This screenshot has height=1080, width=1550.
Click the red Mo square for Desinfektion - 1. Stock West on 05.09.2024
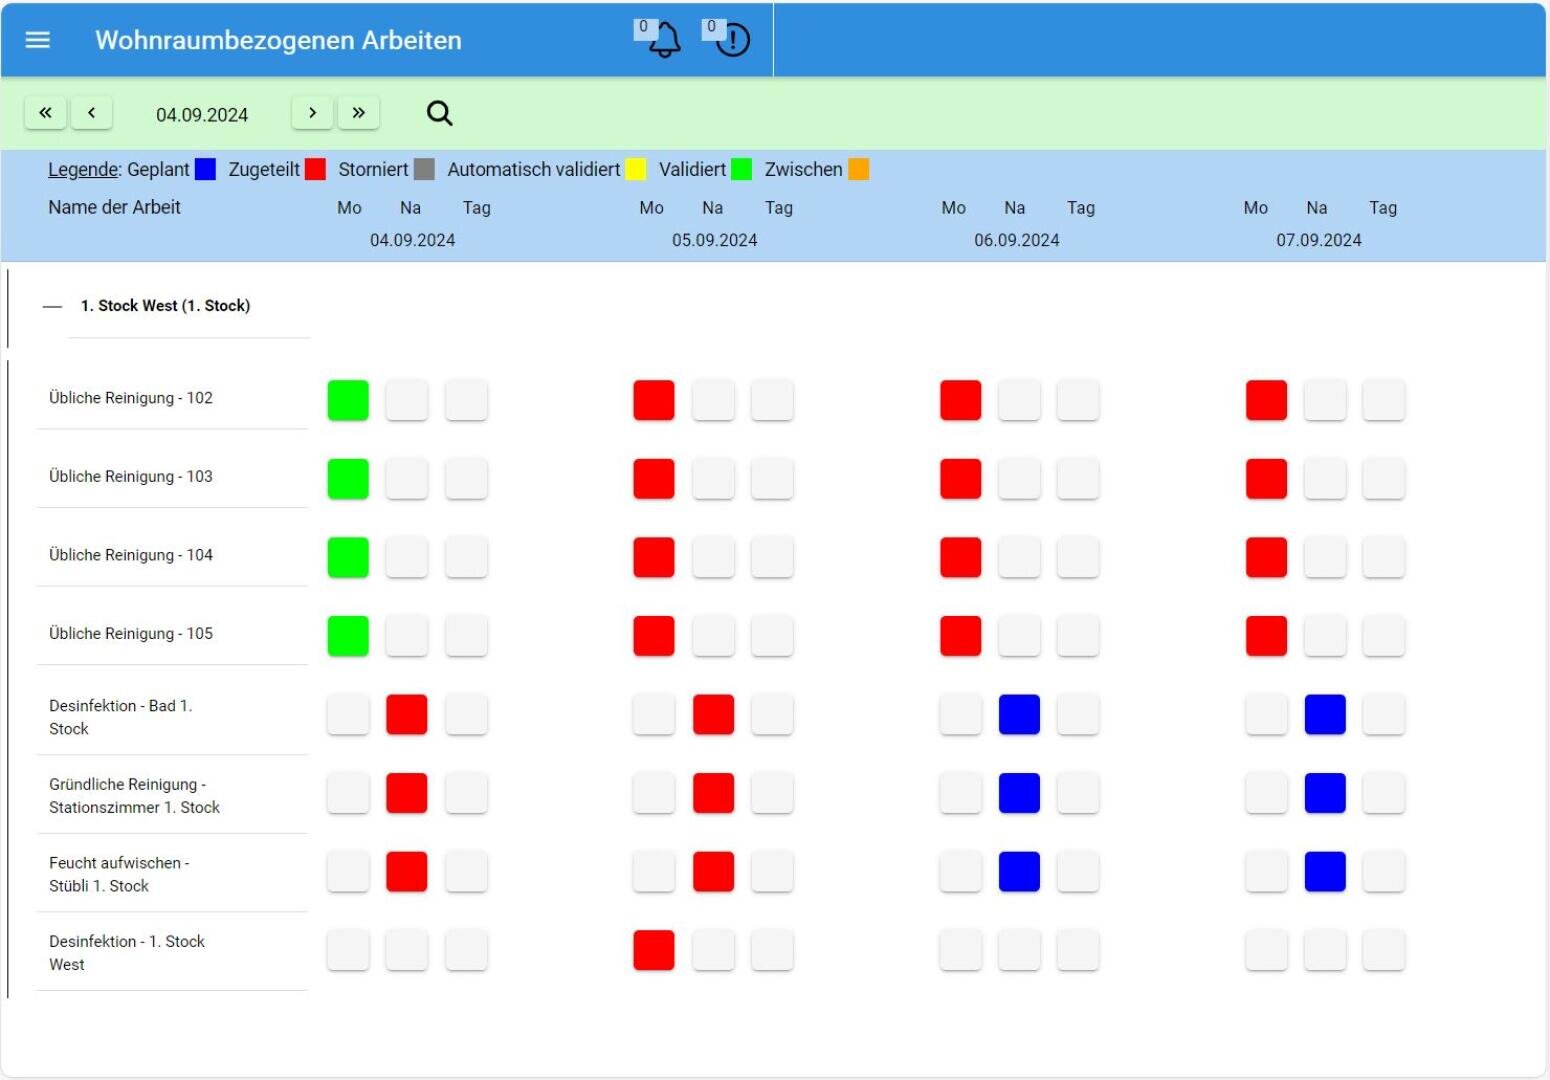coord(653,950)
